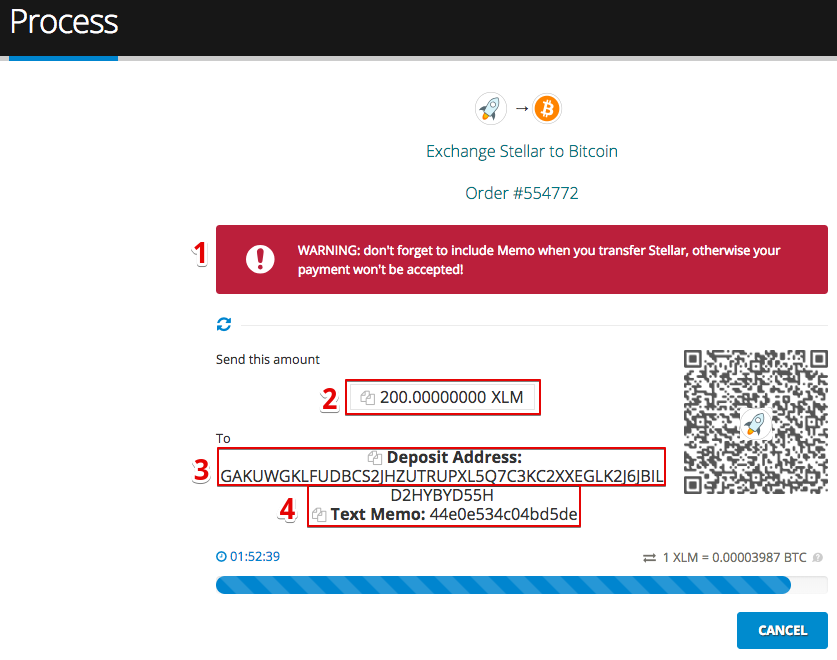The height and width of the screenshot is (660, 837).
Task: Click the 'Exchange Stellar to Bitcoin' heading
Action: click(x=522, y=152)
